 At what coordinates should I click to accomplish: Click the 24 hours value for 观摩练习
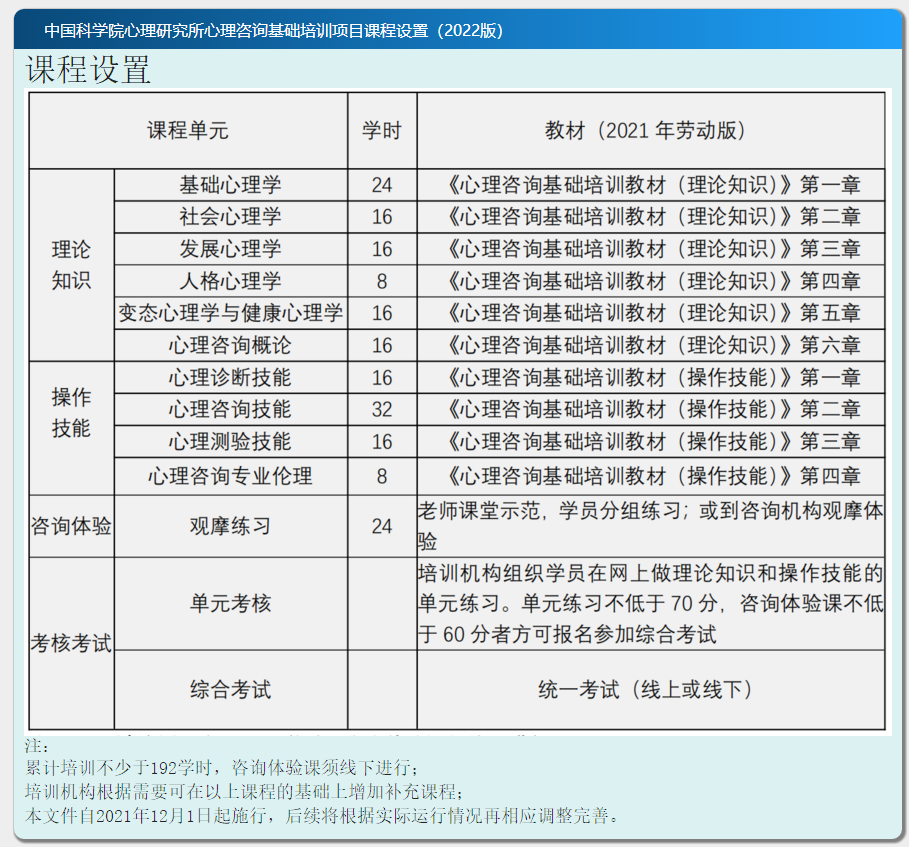382,526
